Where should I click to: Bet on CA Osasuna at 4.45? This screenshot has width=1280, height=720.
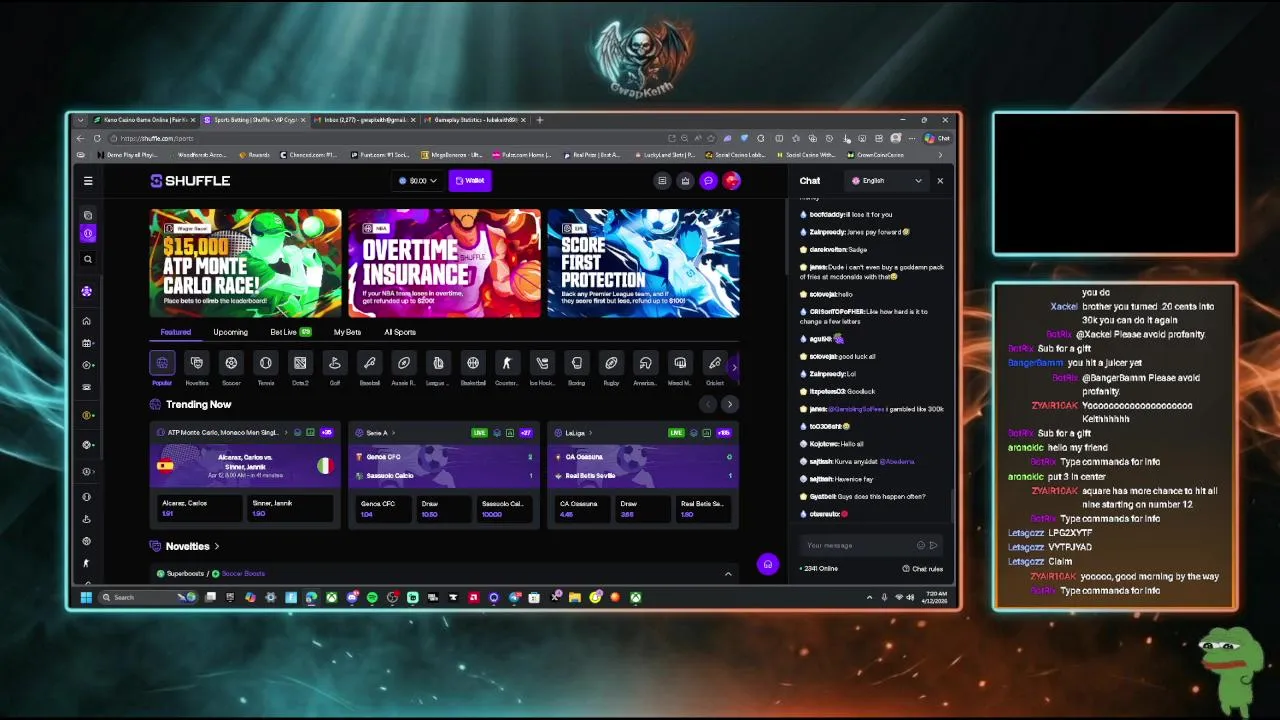point(583,508)
